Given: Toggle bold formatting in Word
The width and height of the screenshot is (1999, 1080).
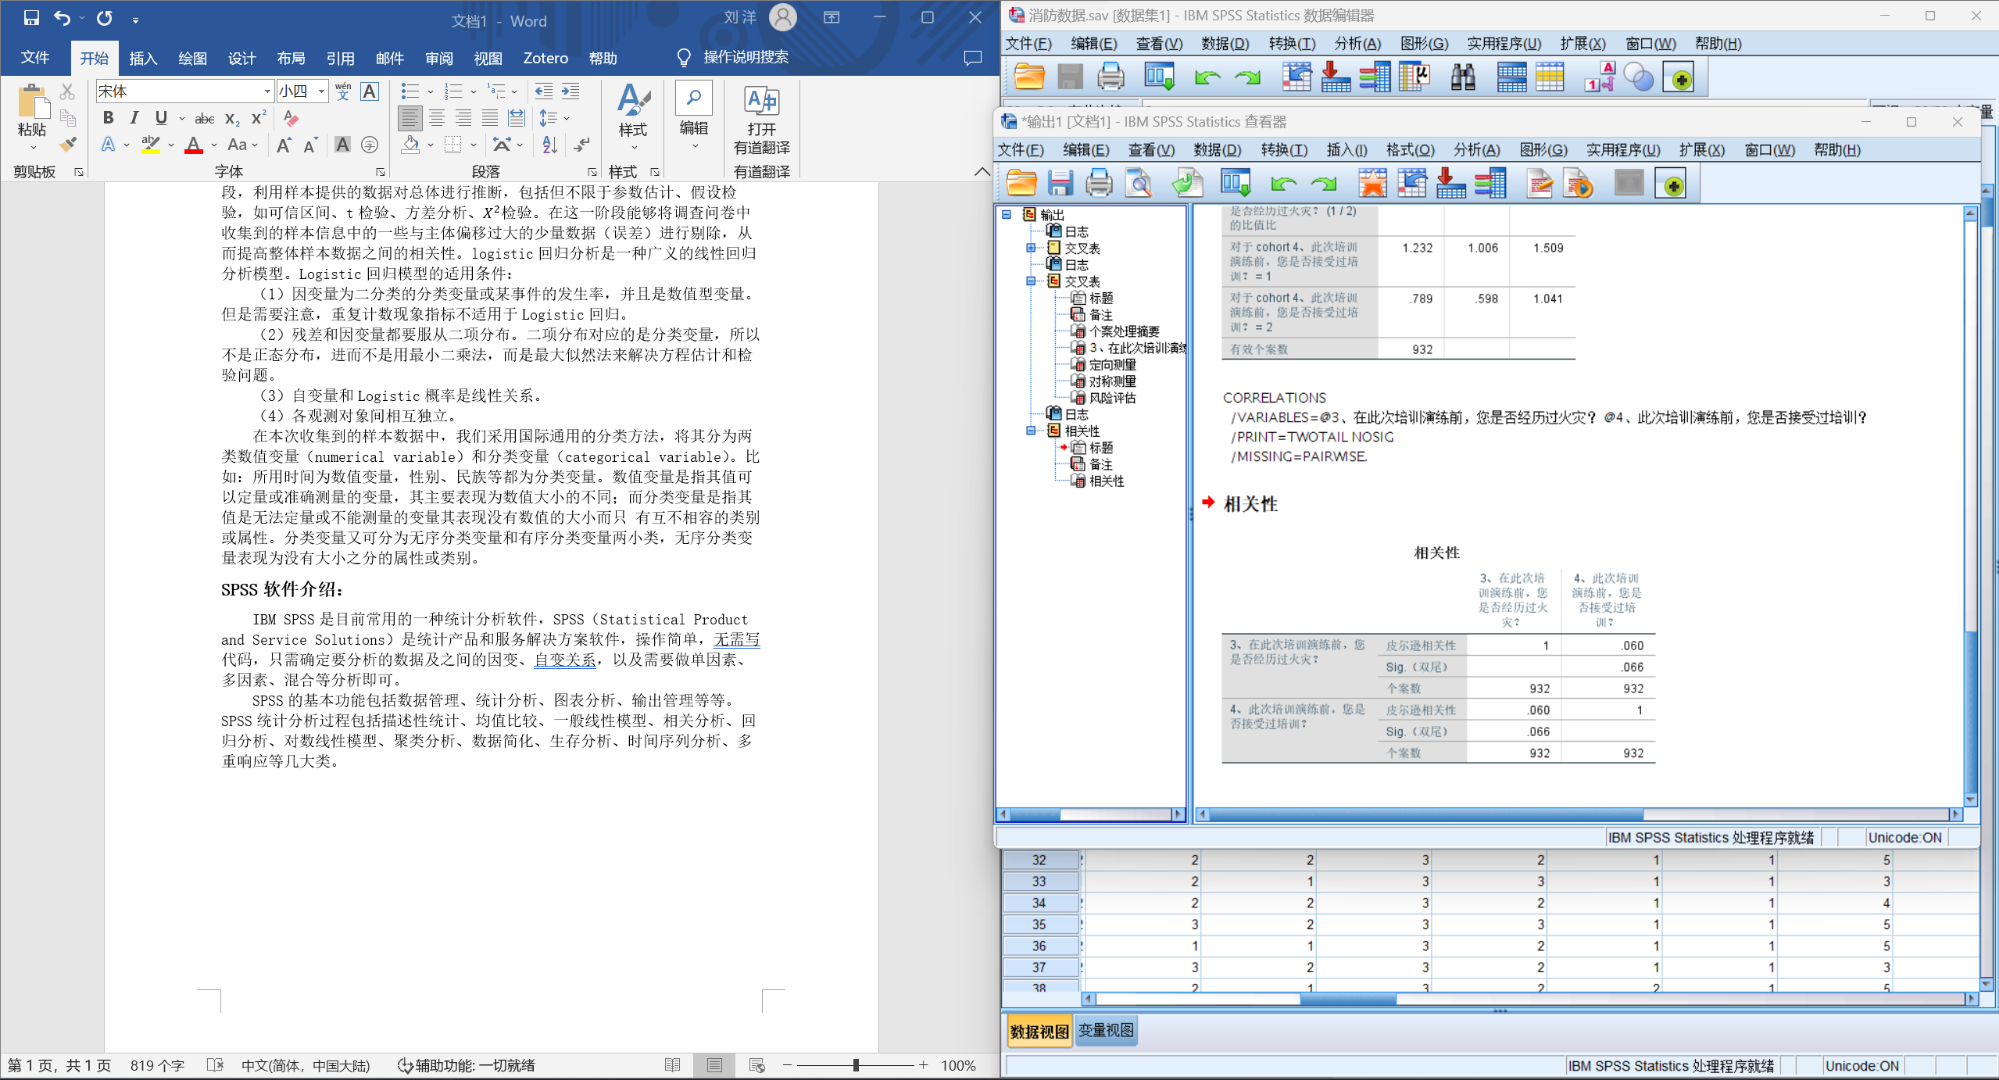Looking at the screenshot, I should (x=108, y=118).
